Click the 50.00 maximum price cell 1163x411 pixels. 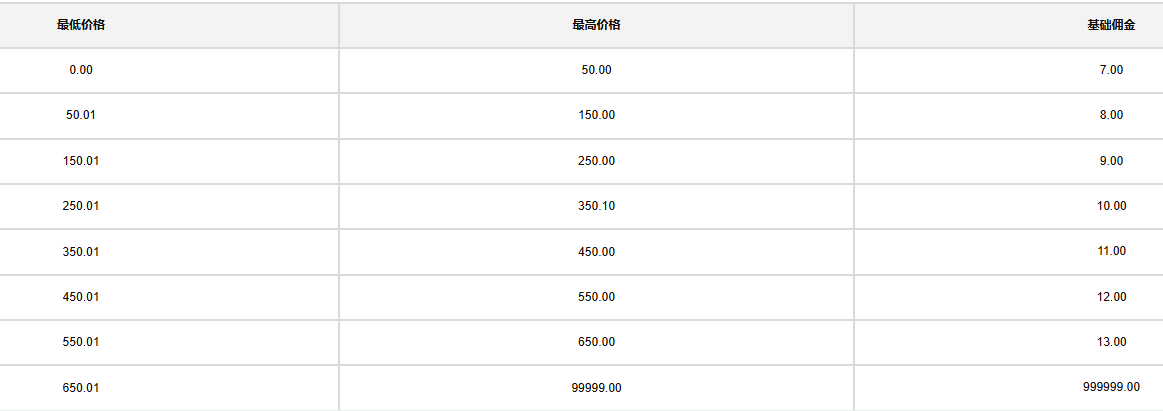pos(596,70)
